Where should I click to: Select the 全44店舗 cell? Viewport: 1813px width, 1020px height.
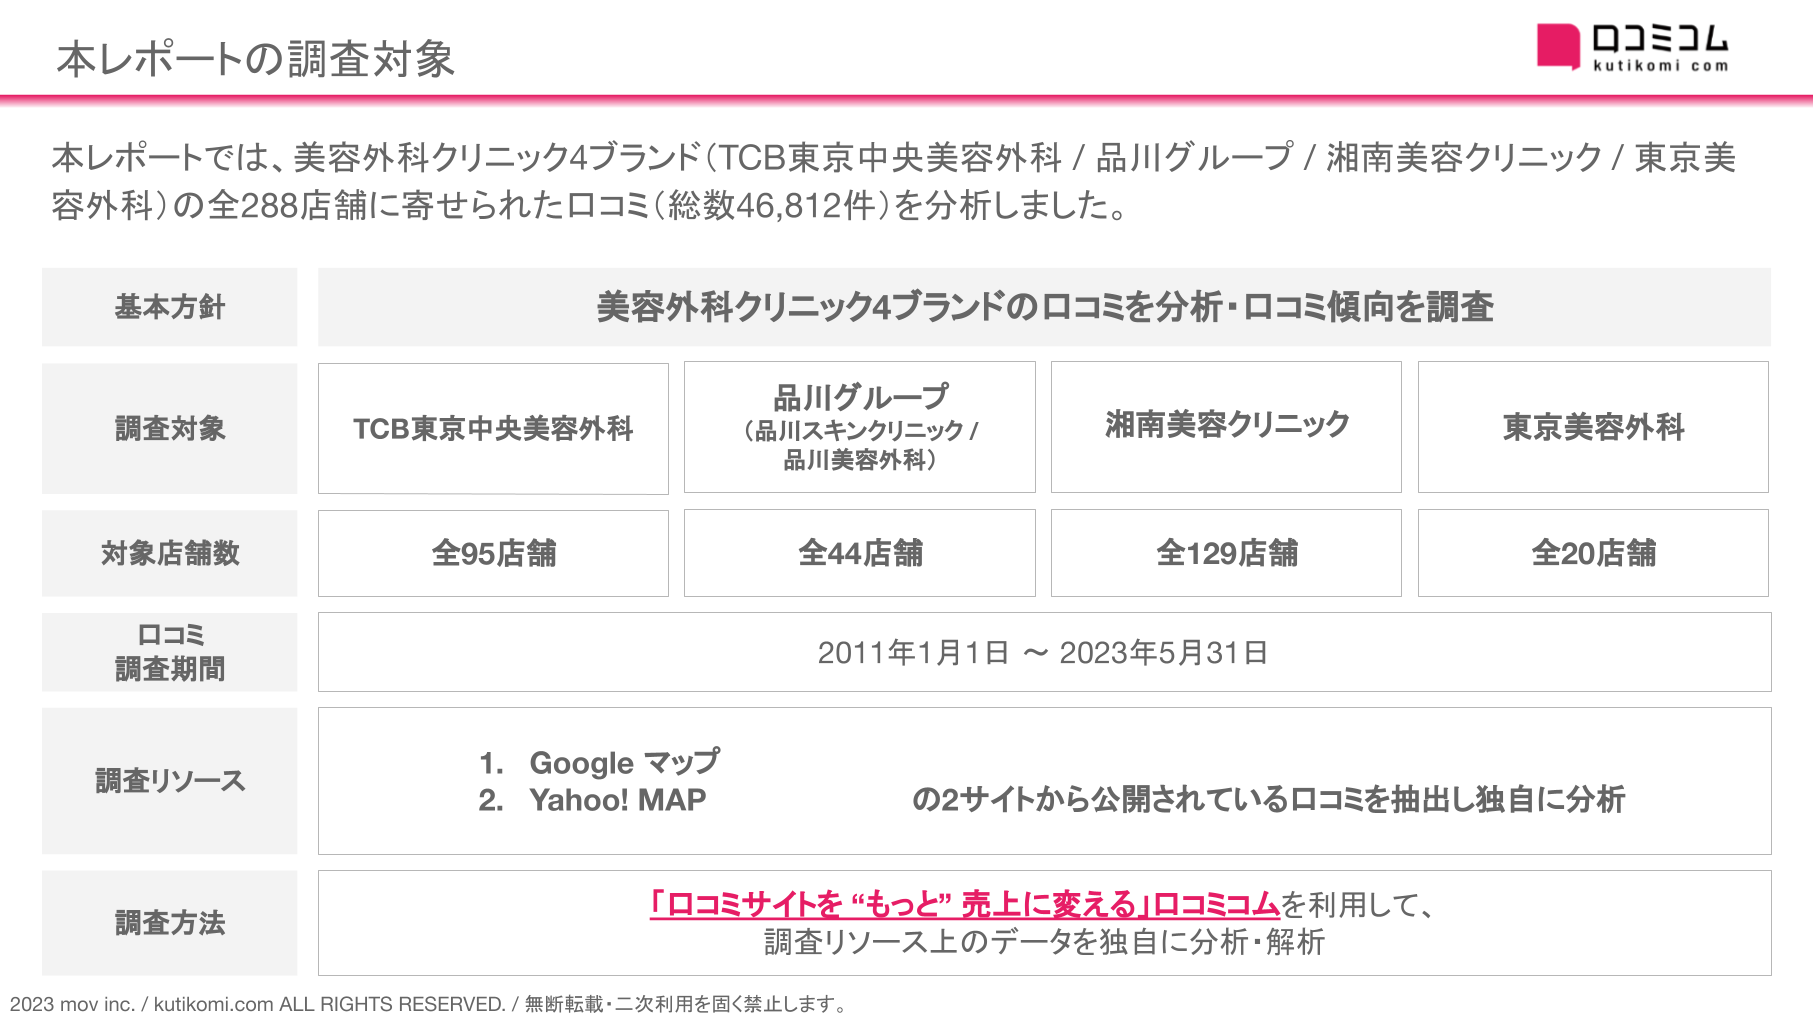860,553
